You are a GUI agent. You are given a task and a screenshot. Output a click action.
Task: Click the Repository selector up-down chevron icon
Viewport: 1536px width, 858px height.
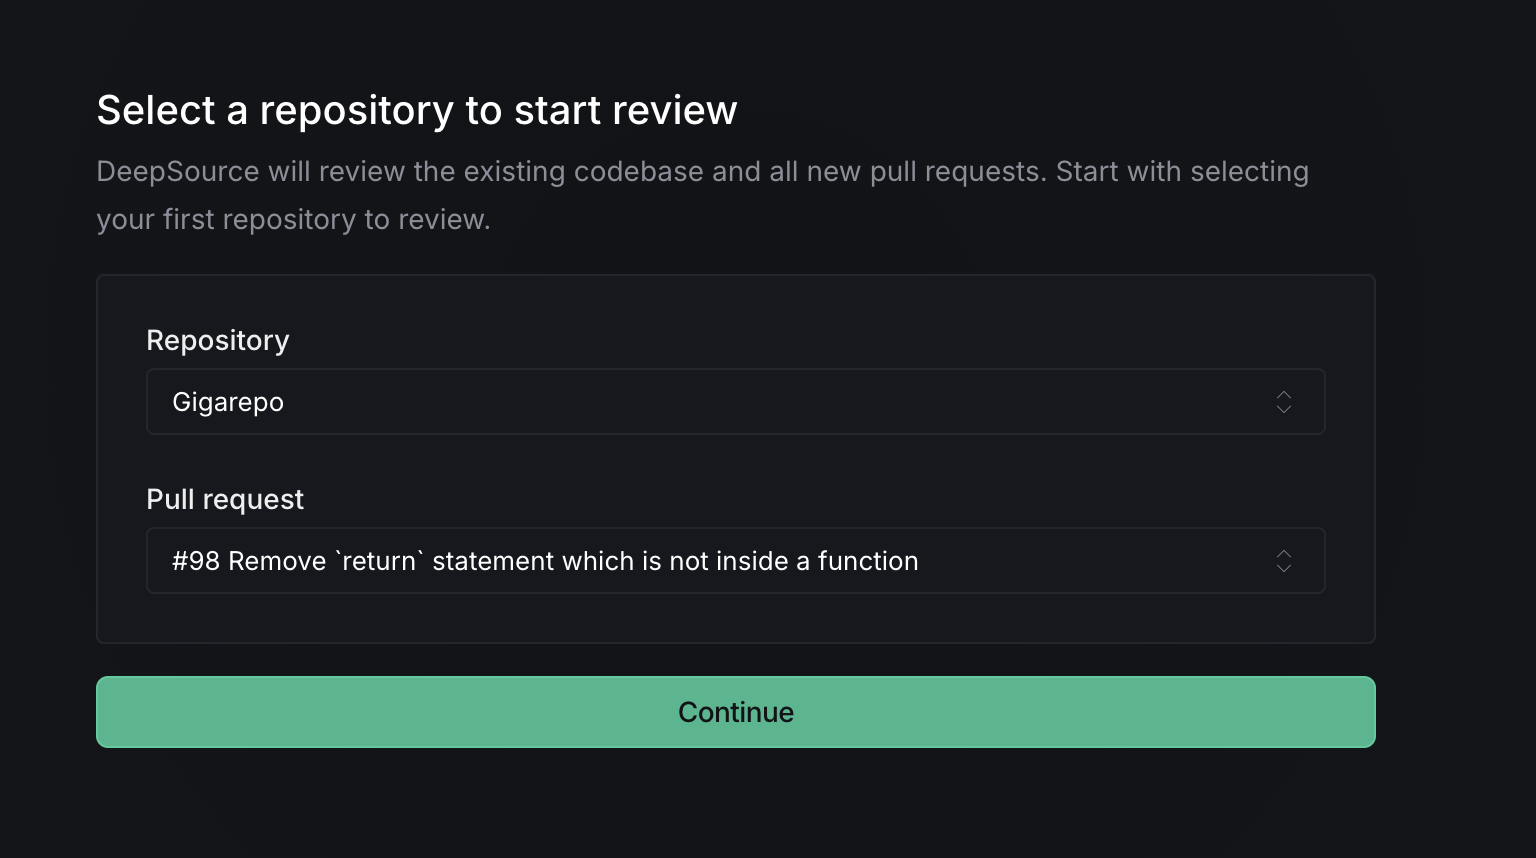click(x=1284, y=402)
